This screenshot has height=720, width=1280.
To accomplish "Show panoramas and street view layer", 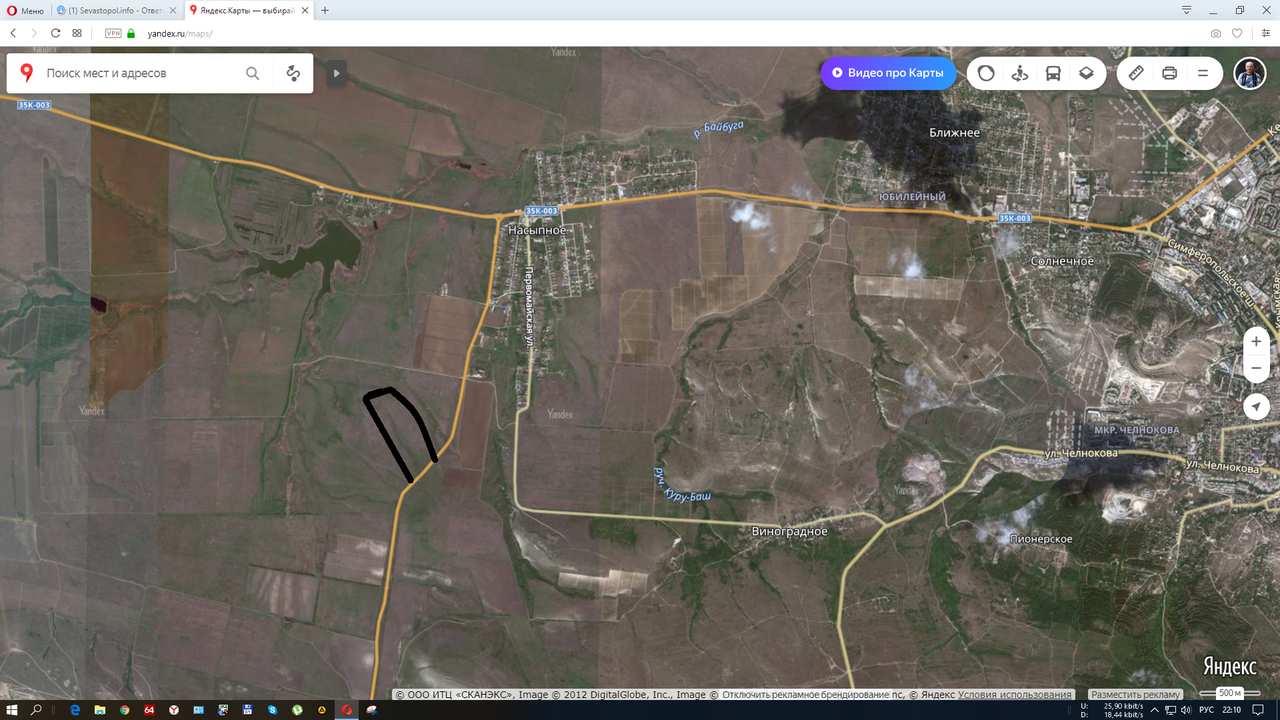I will [1020, 73].
